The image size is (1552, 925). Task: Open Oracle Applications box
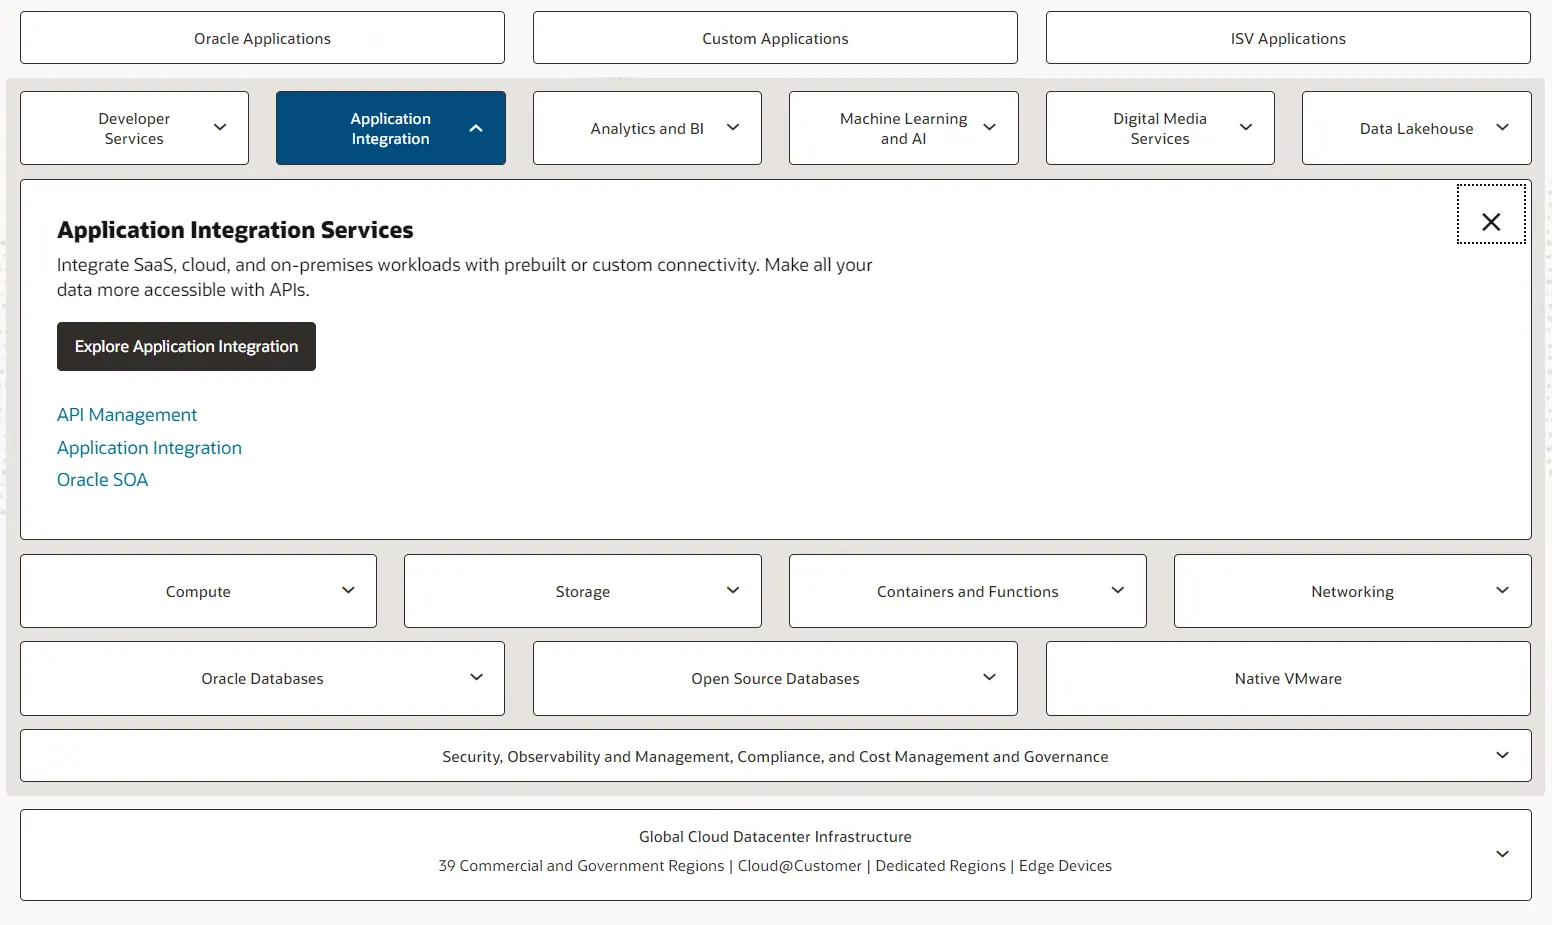(x=262, y=38)
